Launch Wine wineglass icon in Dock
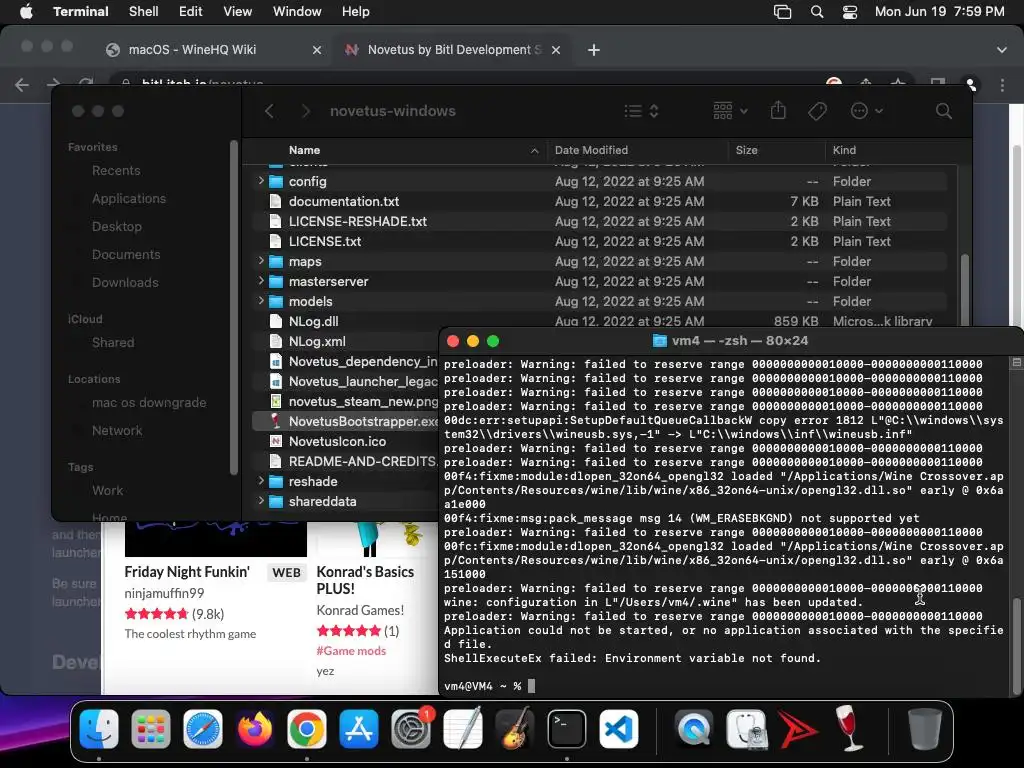 coord(850,728)
